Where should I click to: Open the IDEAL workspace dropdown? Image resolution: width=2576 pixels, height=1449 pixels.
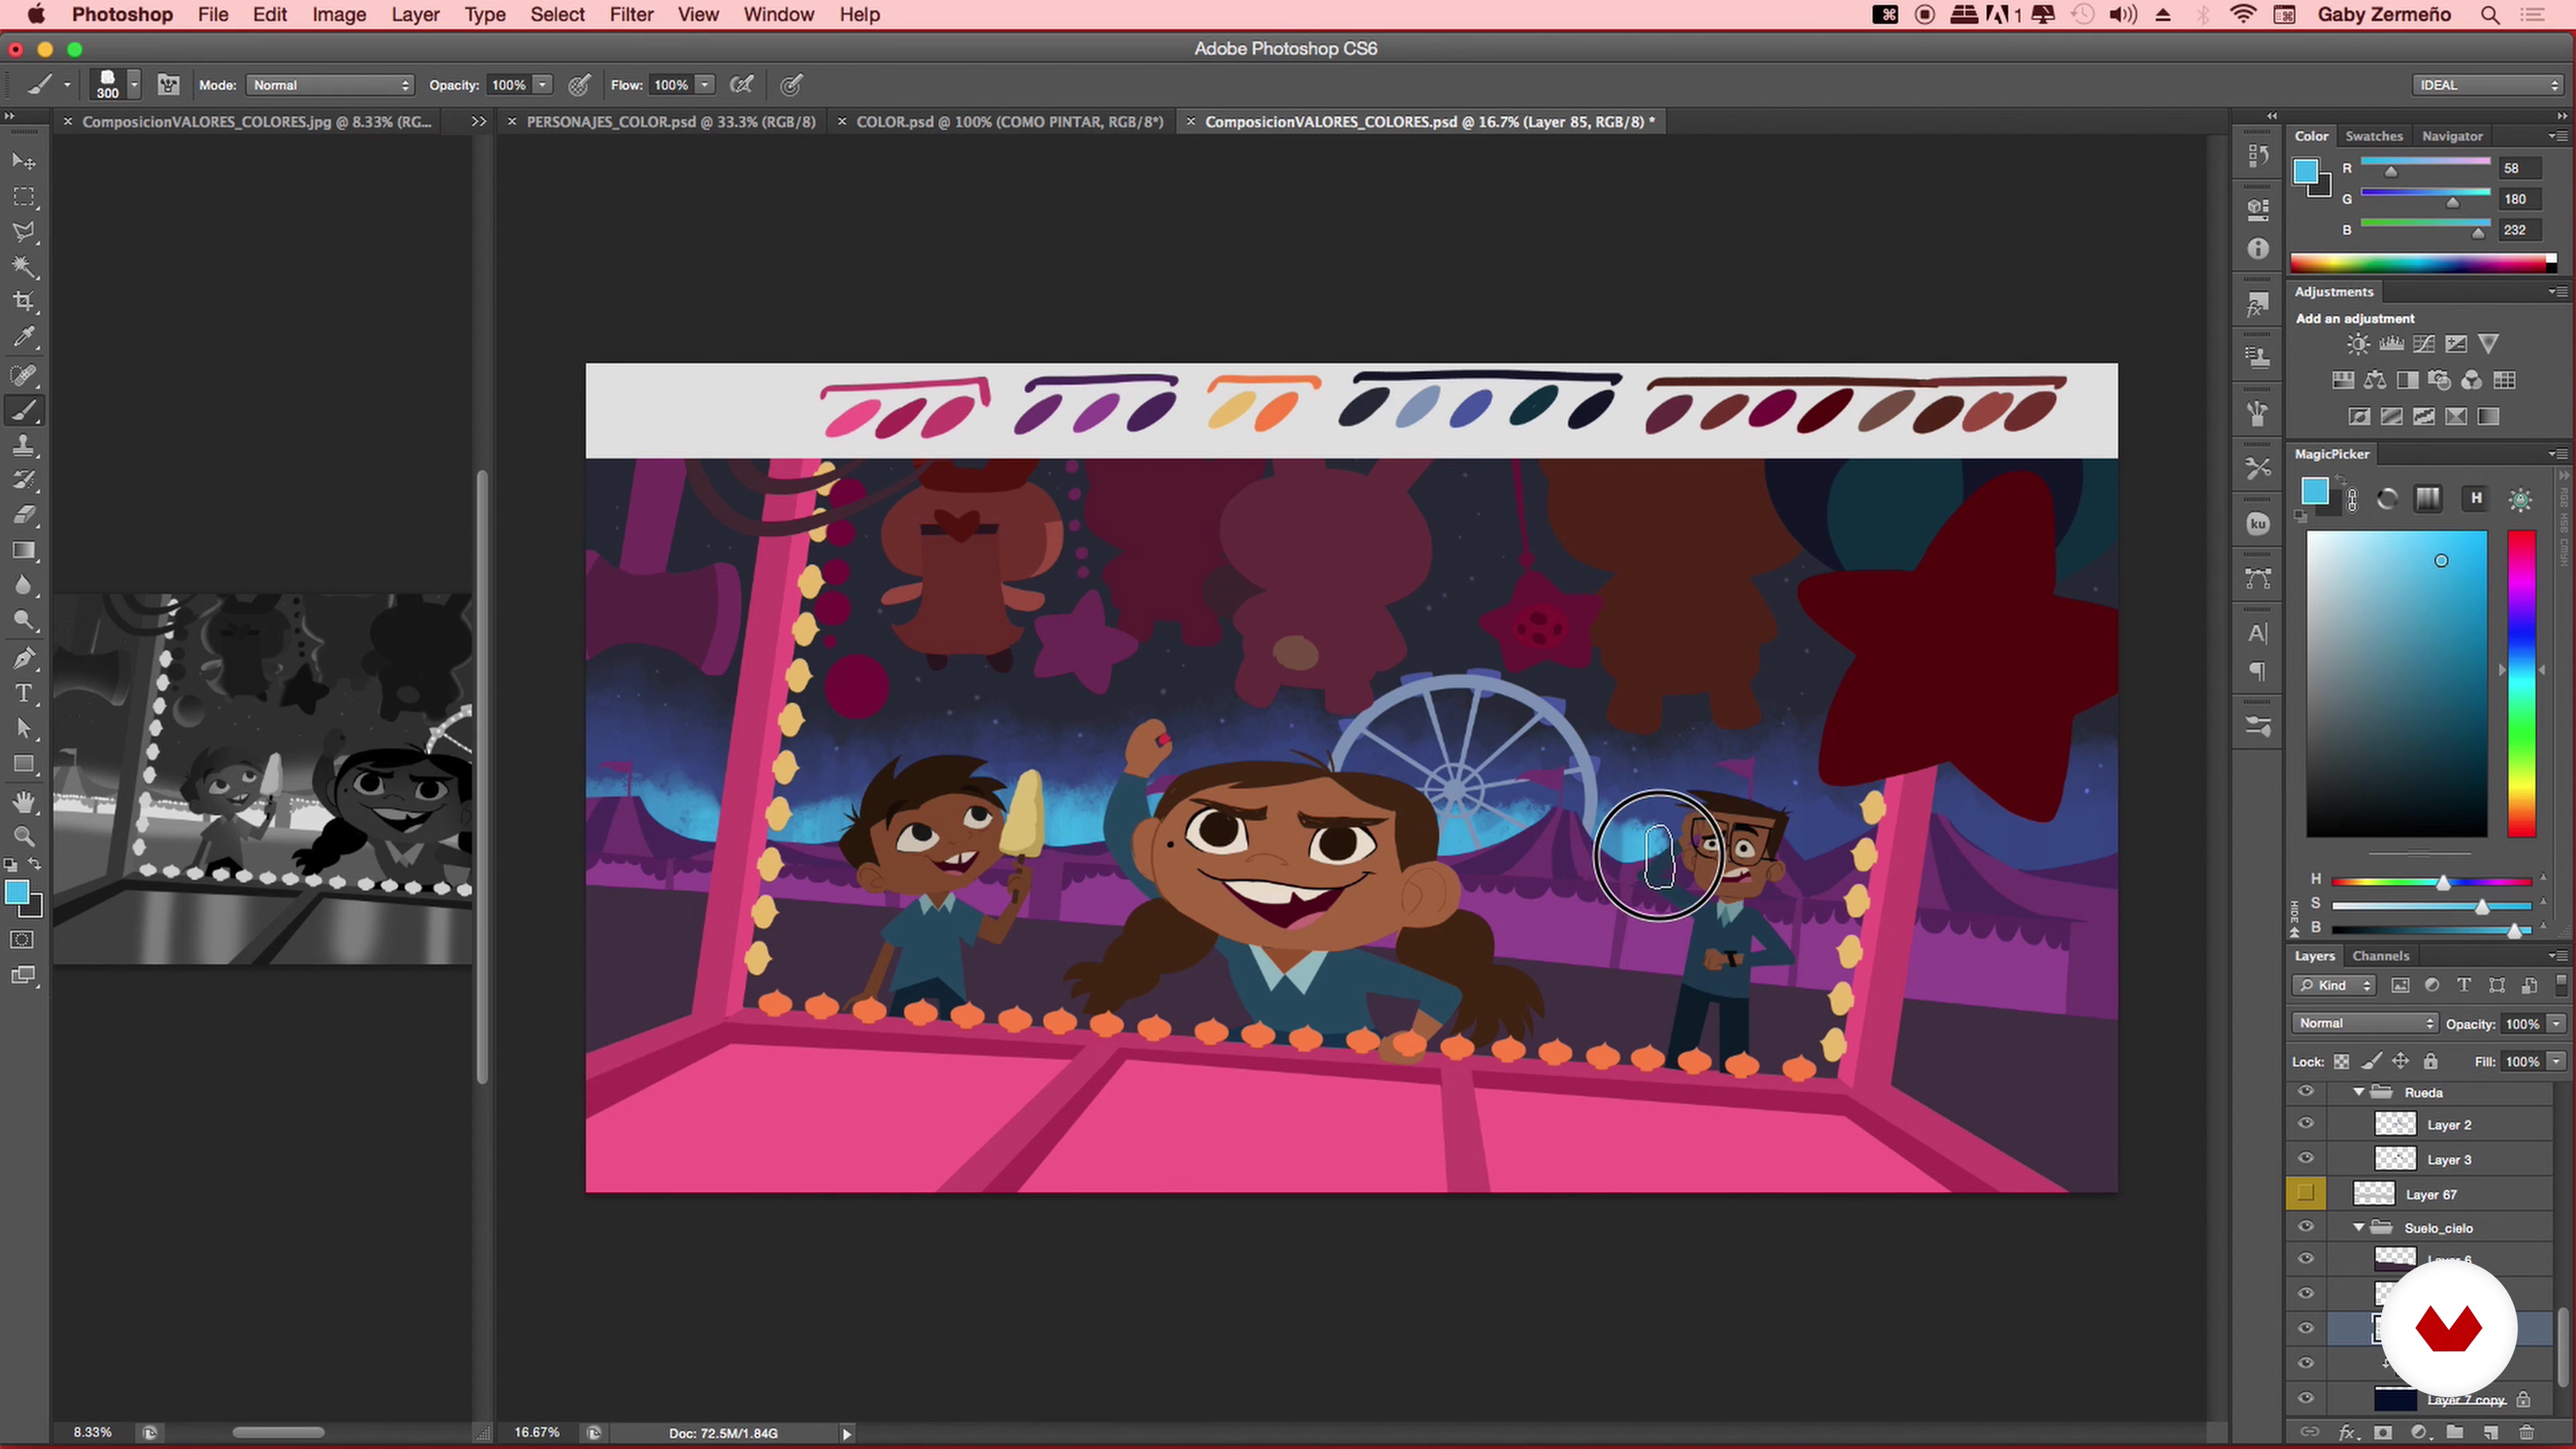pos(2487,85)
